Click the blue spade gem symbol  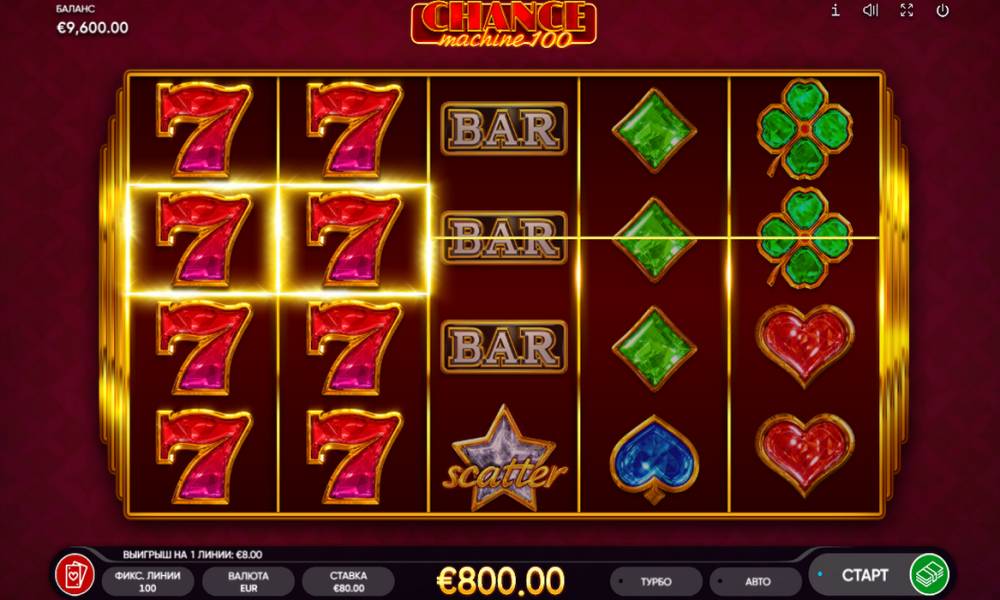point(654,458)
